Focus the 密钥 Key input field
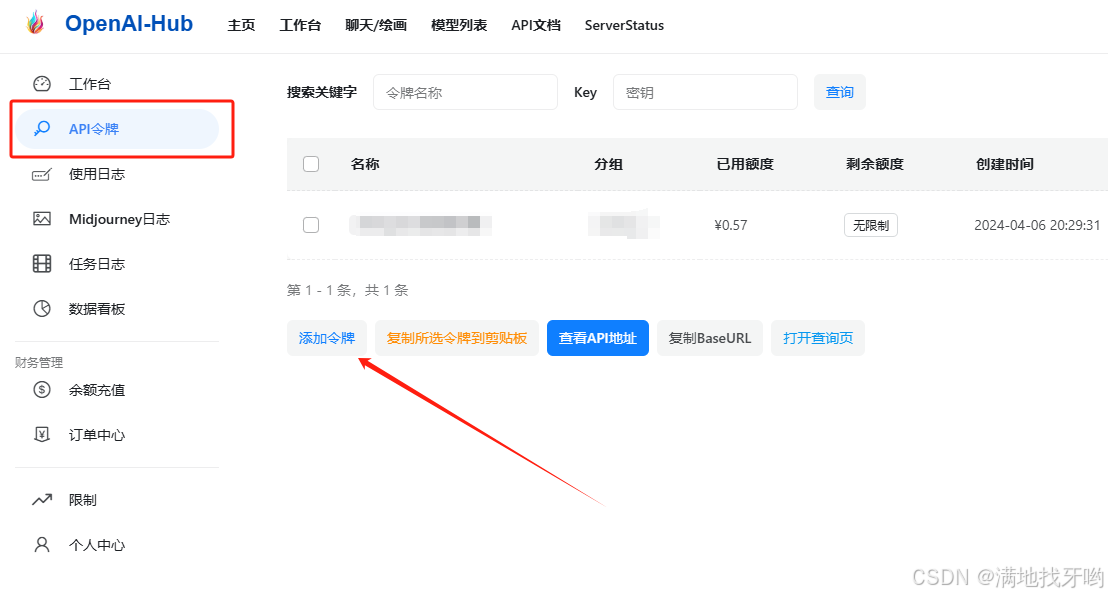 705,92
